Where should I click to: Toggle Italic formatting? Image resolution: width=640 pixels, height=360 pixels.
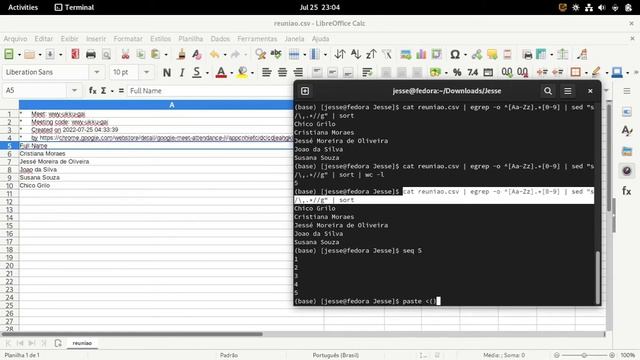tap(182, 72)
